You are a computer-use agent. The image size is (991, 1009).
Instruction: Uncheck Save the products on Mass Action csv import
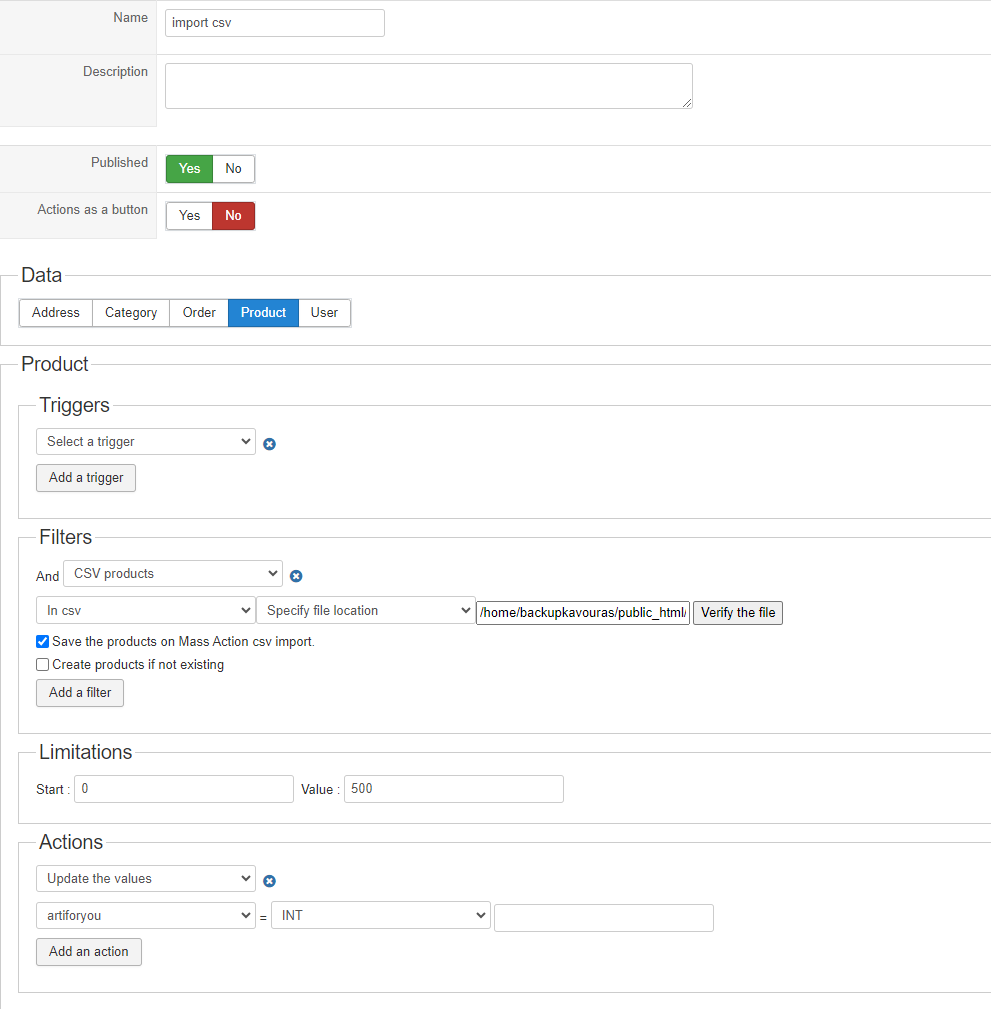tap(42, 642)
